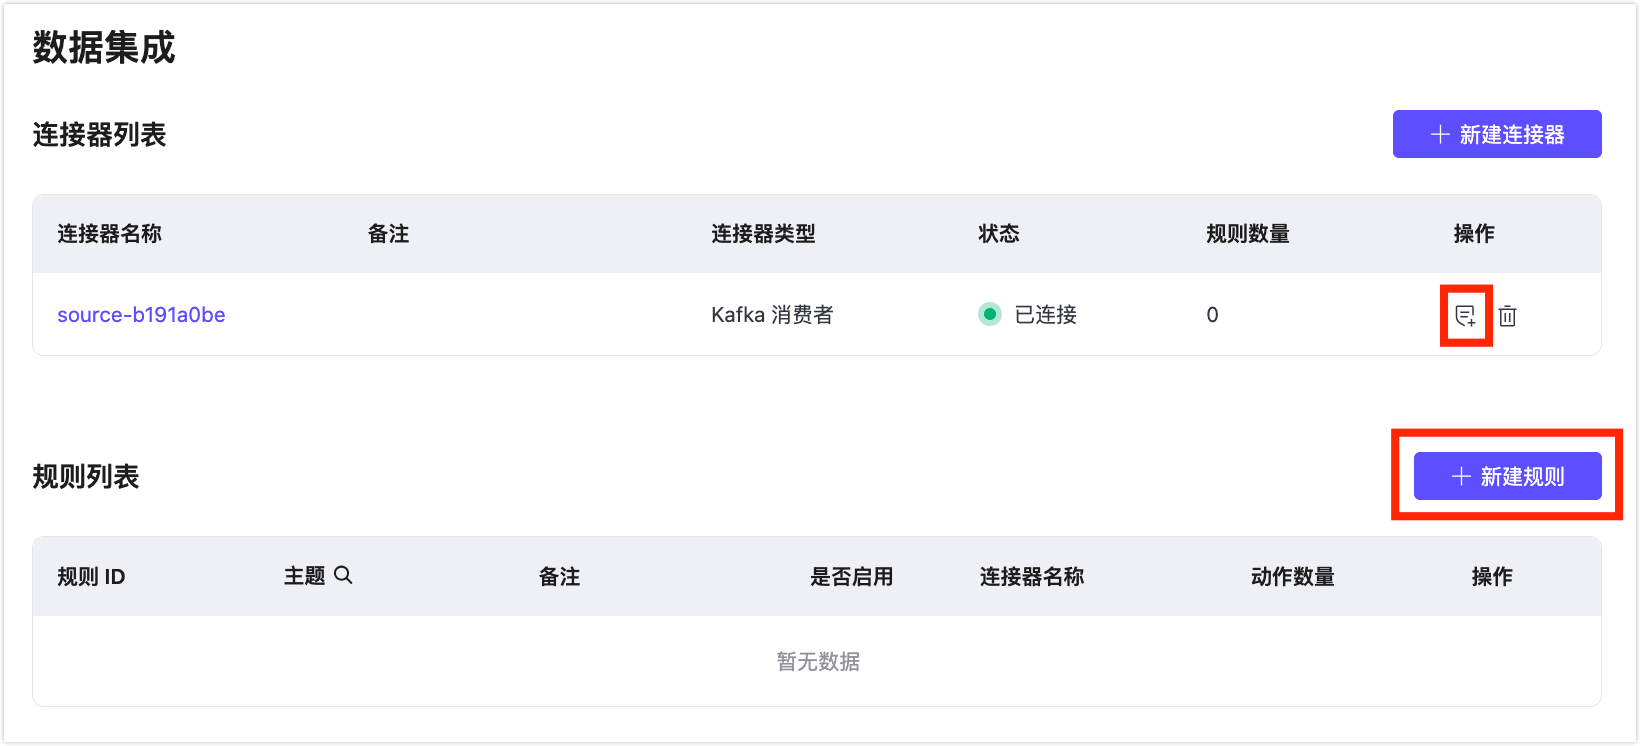Click the 数据集成 page title
The width and height of the screenshot is (1640, 746).
pyautogui.click(x=104, y=48)
